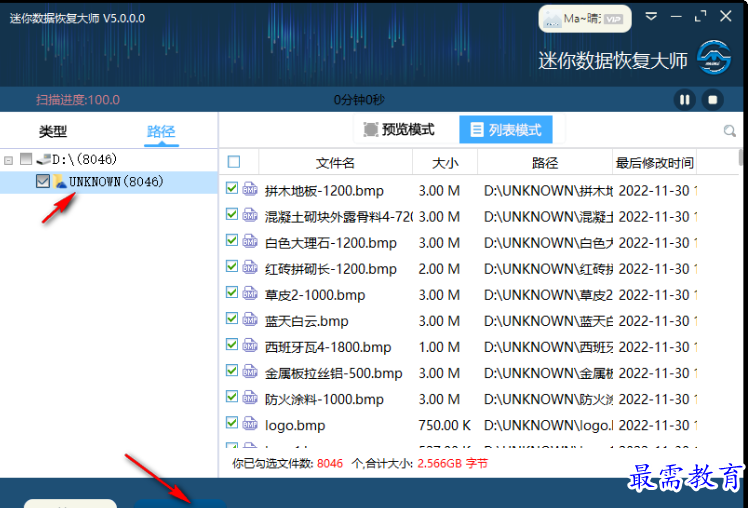751x508 pixels.
Task: Click BMP icon of 金属板拉丝铝-500.bmp
Action: click(x=250, y=371)
